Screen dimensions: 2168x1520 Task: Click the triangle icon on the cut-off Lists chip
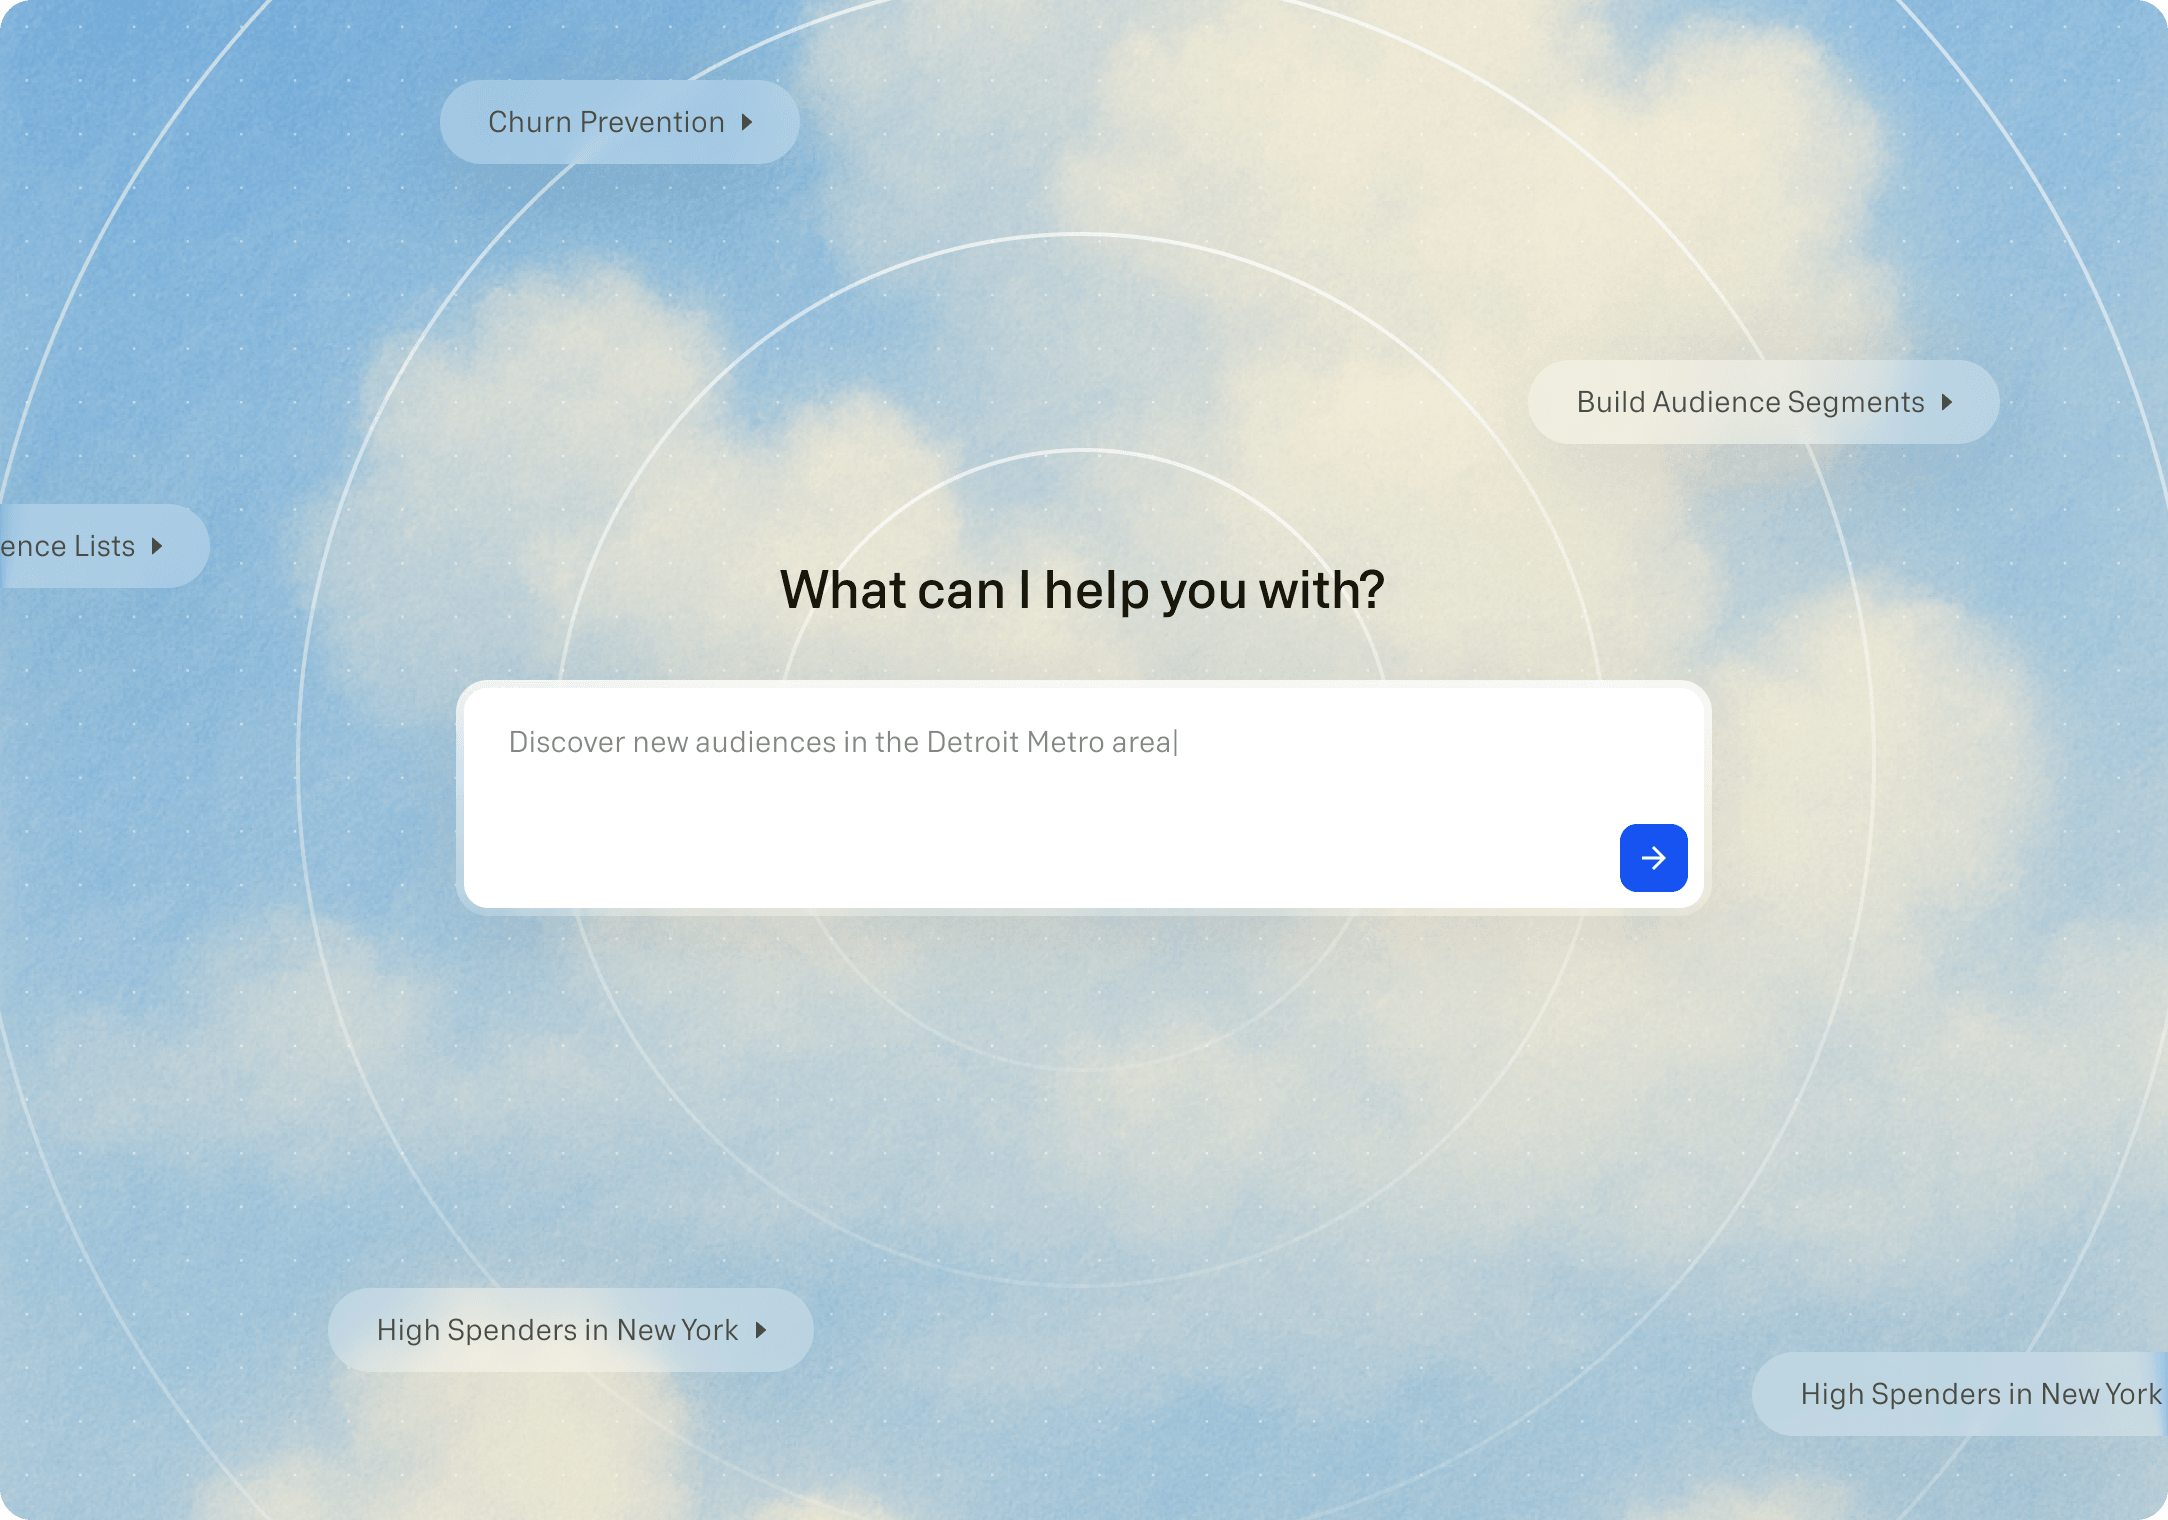tap(157, 546)
